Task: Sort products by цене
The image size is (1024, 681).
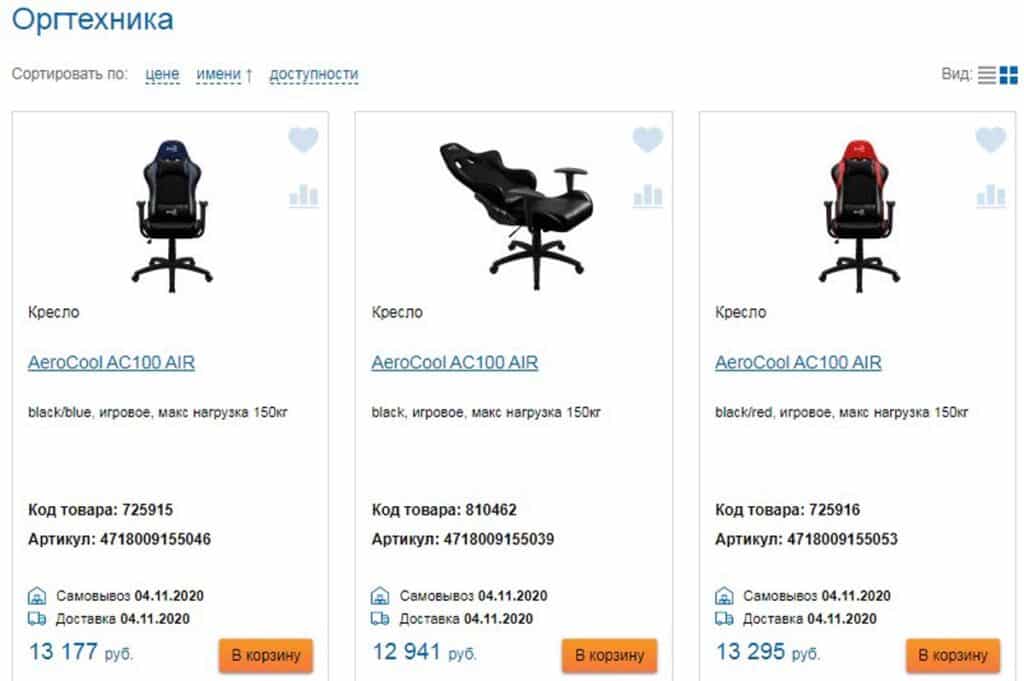Action: click(162, 74)
